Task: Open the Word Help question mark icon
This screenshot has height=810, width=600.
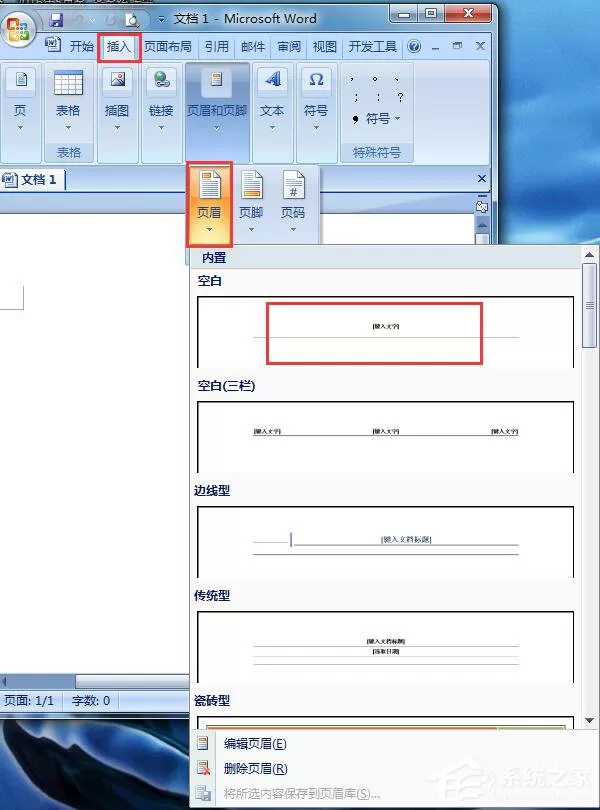Action: tap(414, 46)
